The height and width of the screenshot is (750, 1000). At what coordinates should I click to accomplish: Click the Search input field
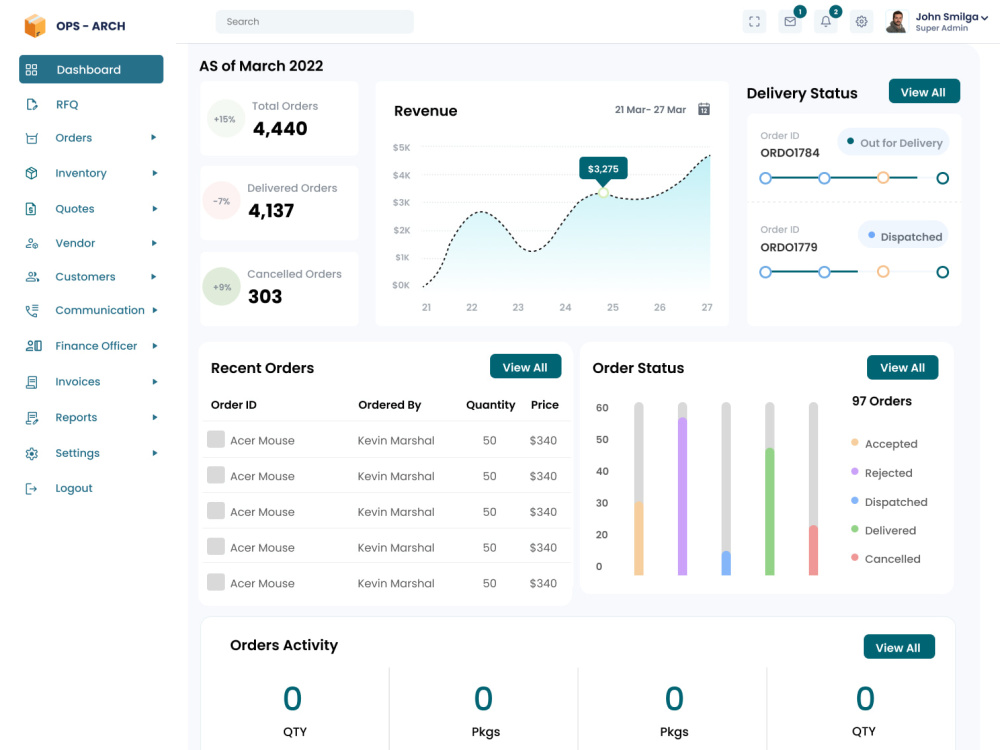point(314,22)
